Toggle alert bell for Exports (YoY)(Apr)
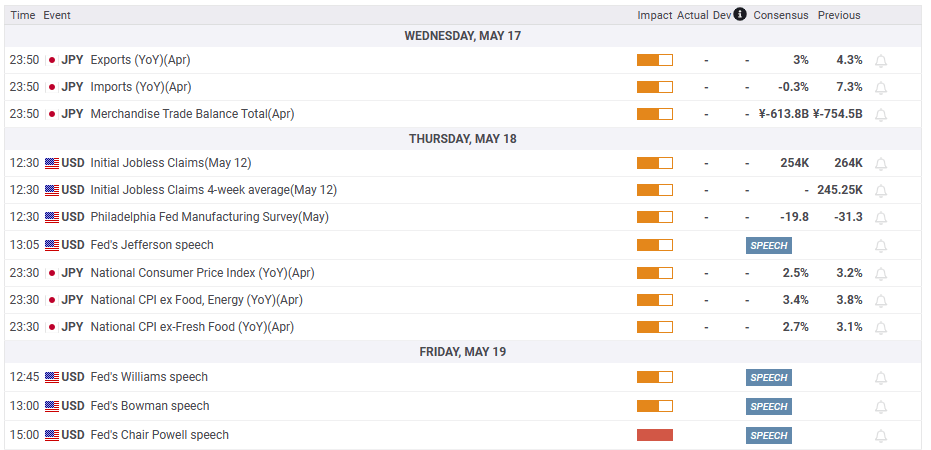931x450 pixels. point(881,60)
